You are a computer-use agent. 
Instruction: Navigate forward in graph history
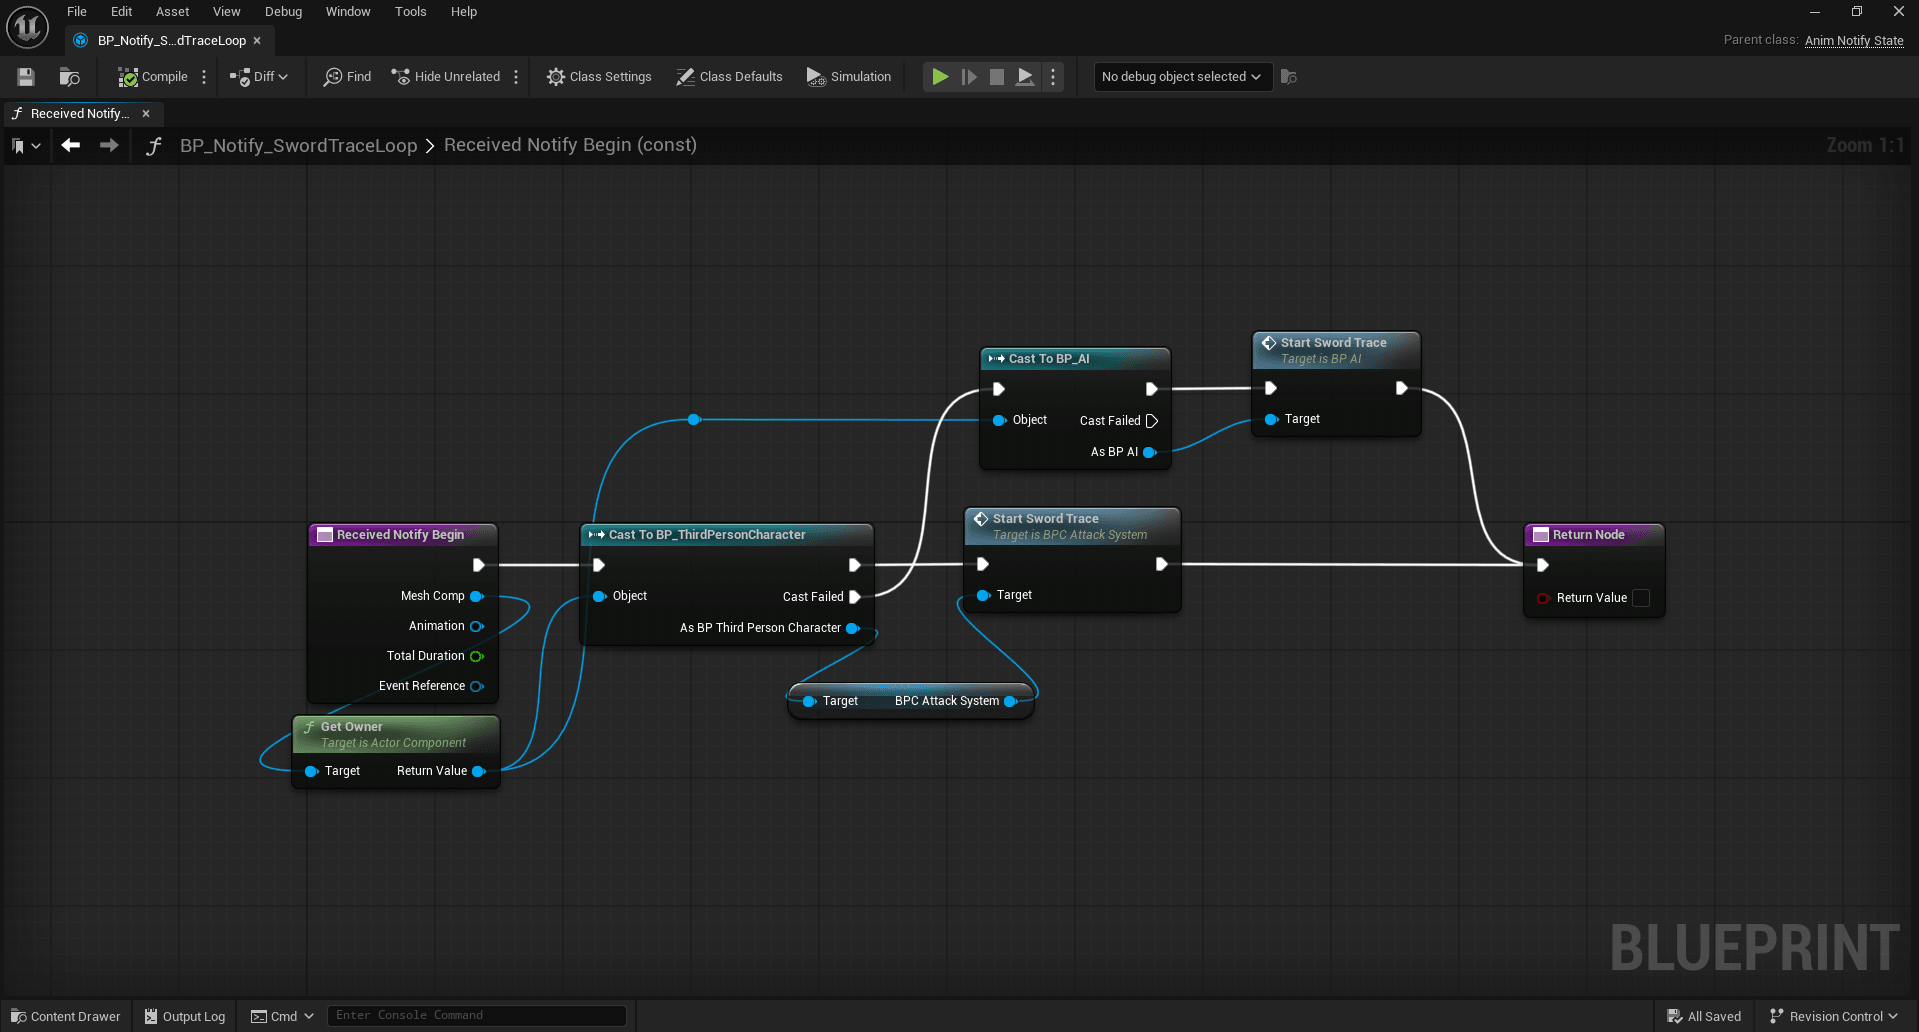pos(109,146)
